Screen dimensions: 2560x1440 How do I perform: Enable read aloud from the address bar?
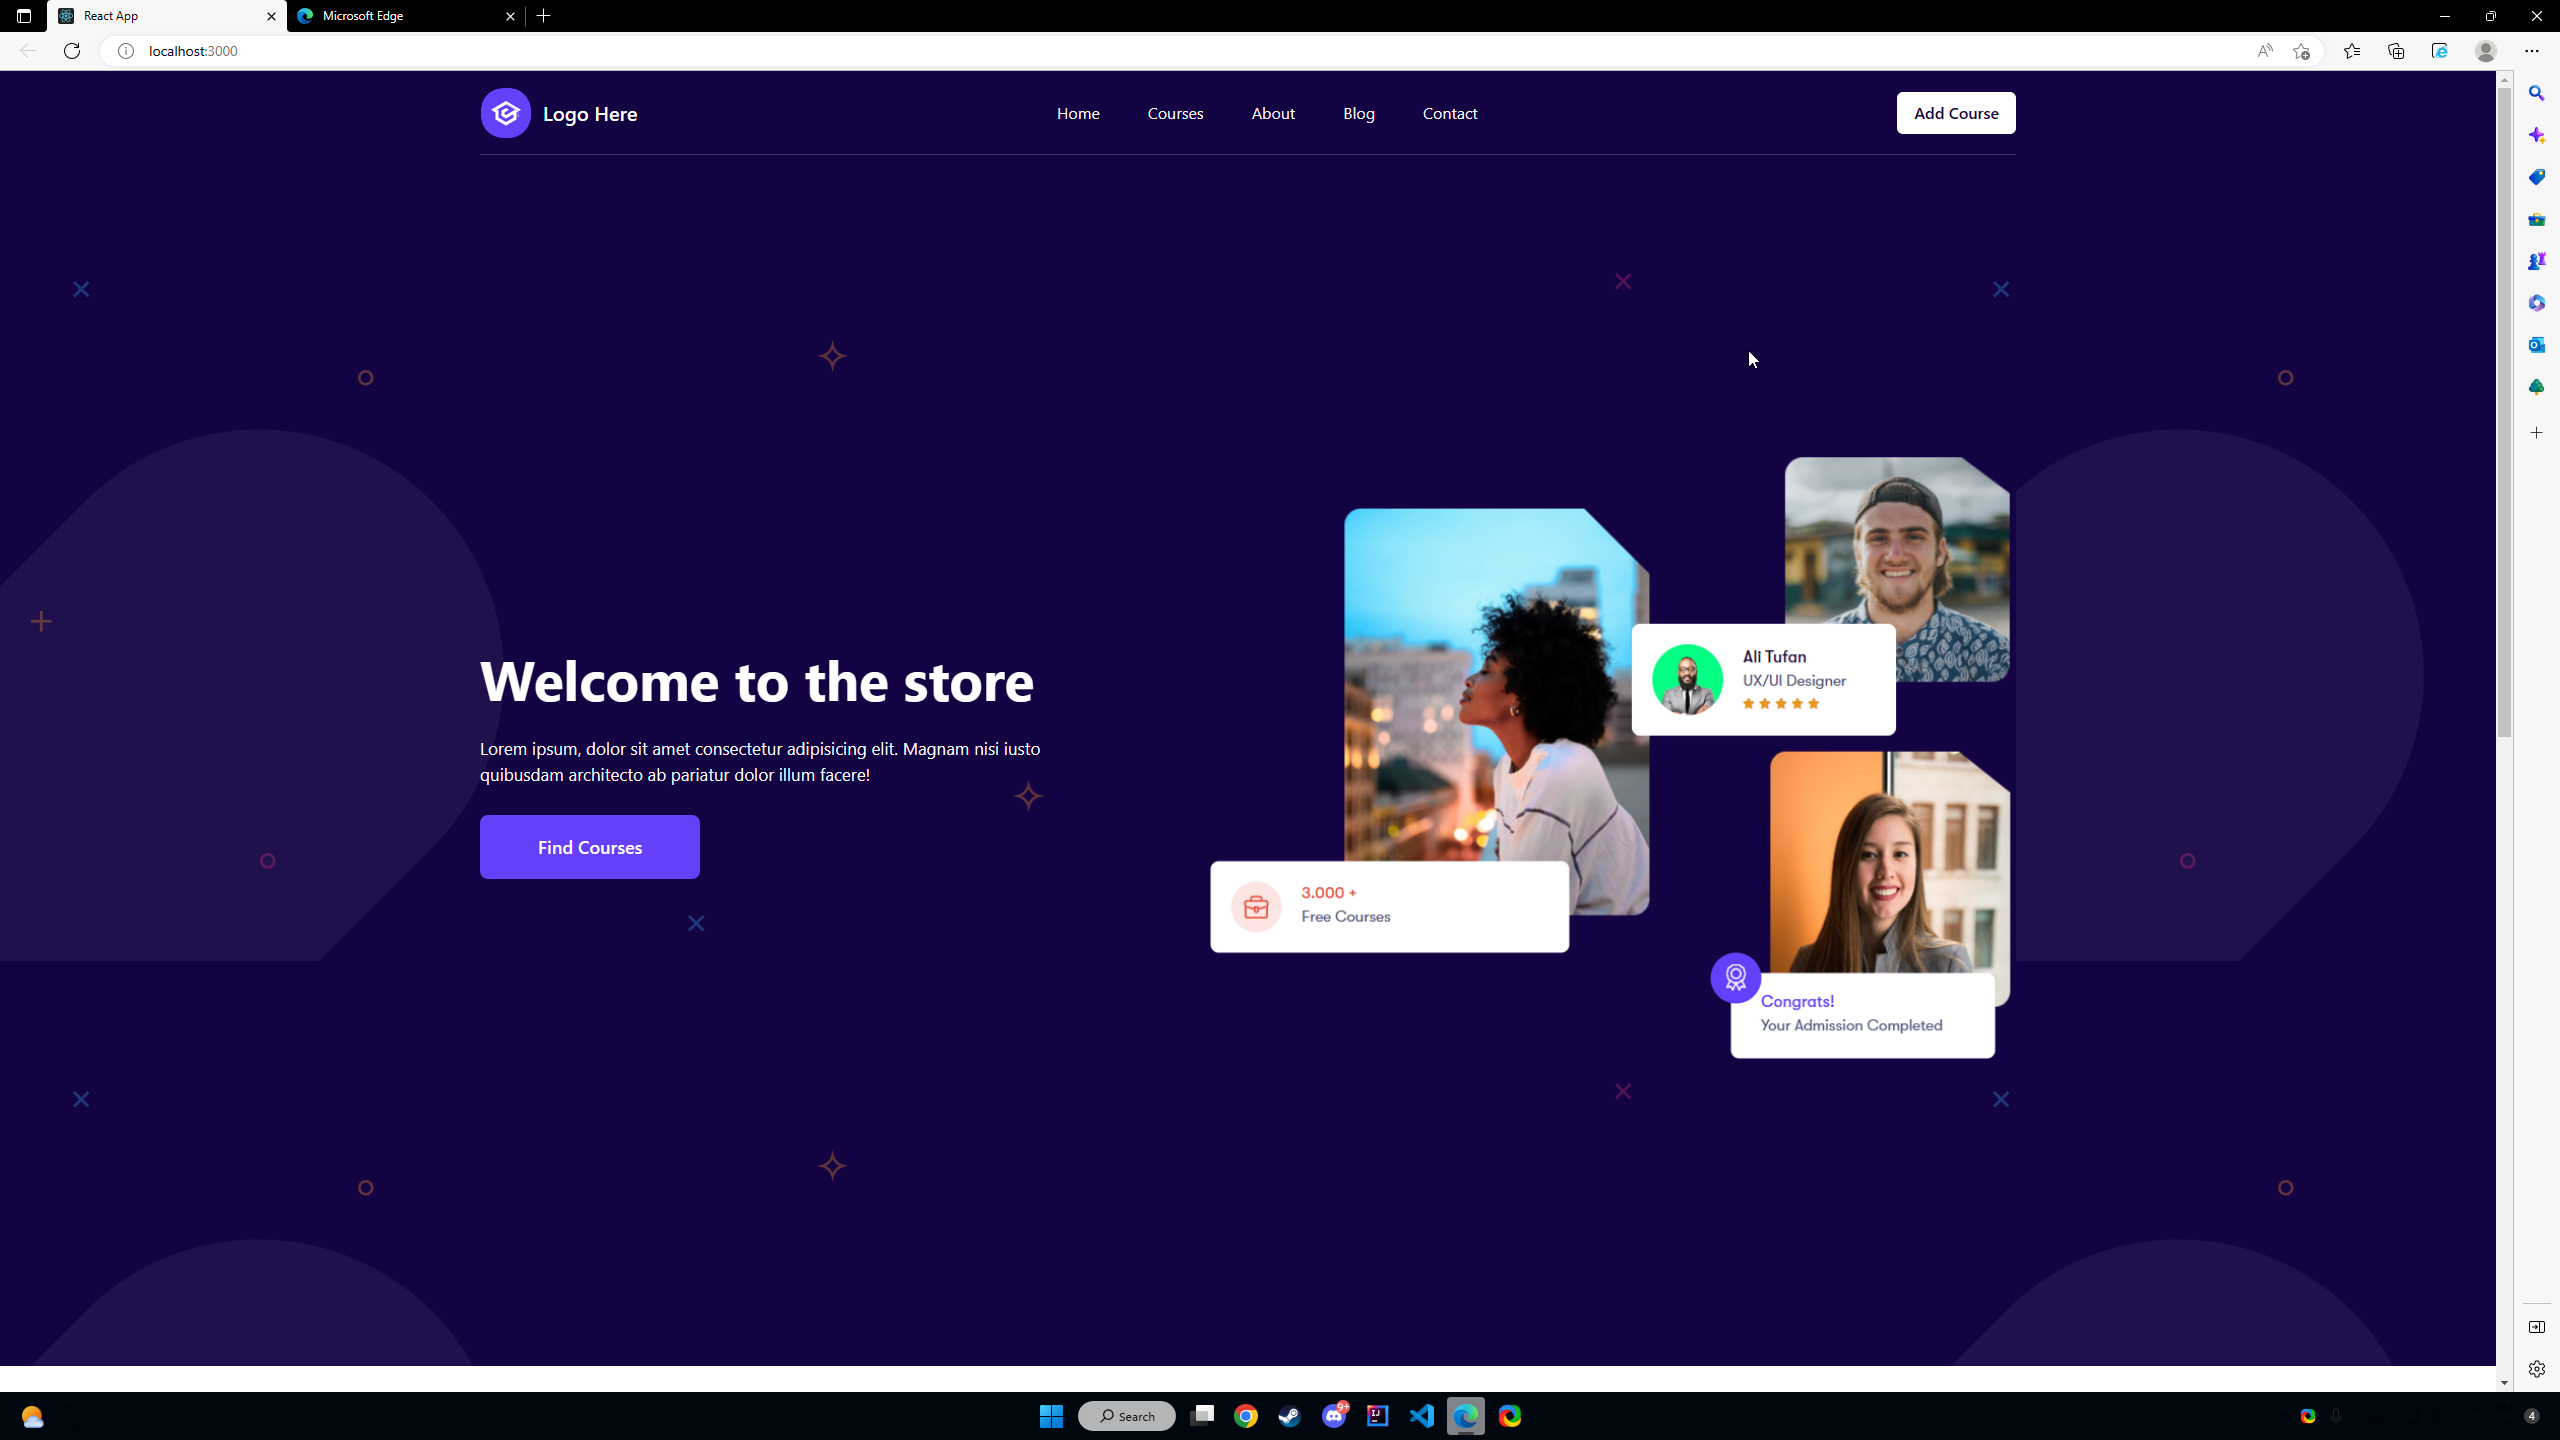tap(2265, 51)
